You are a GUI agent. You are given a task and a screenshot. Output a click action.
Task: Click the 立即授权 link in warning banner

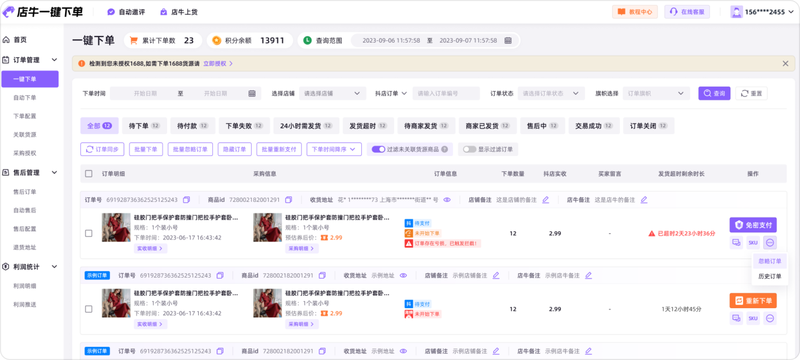point(218,64)
